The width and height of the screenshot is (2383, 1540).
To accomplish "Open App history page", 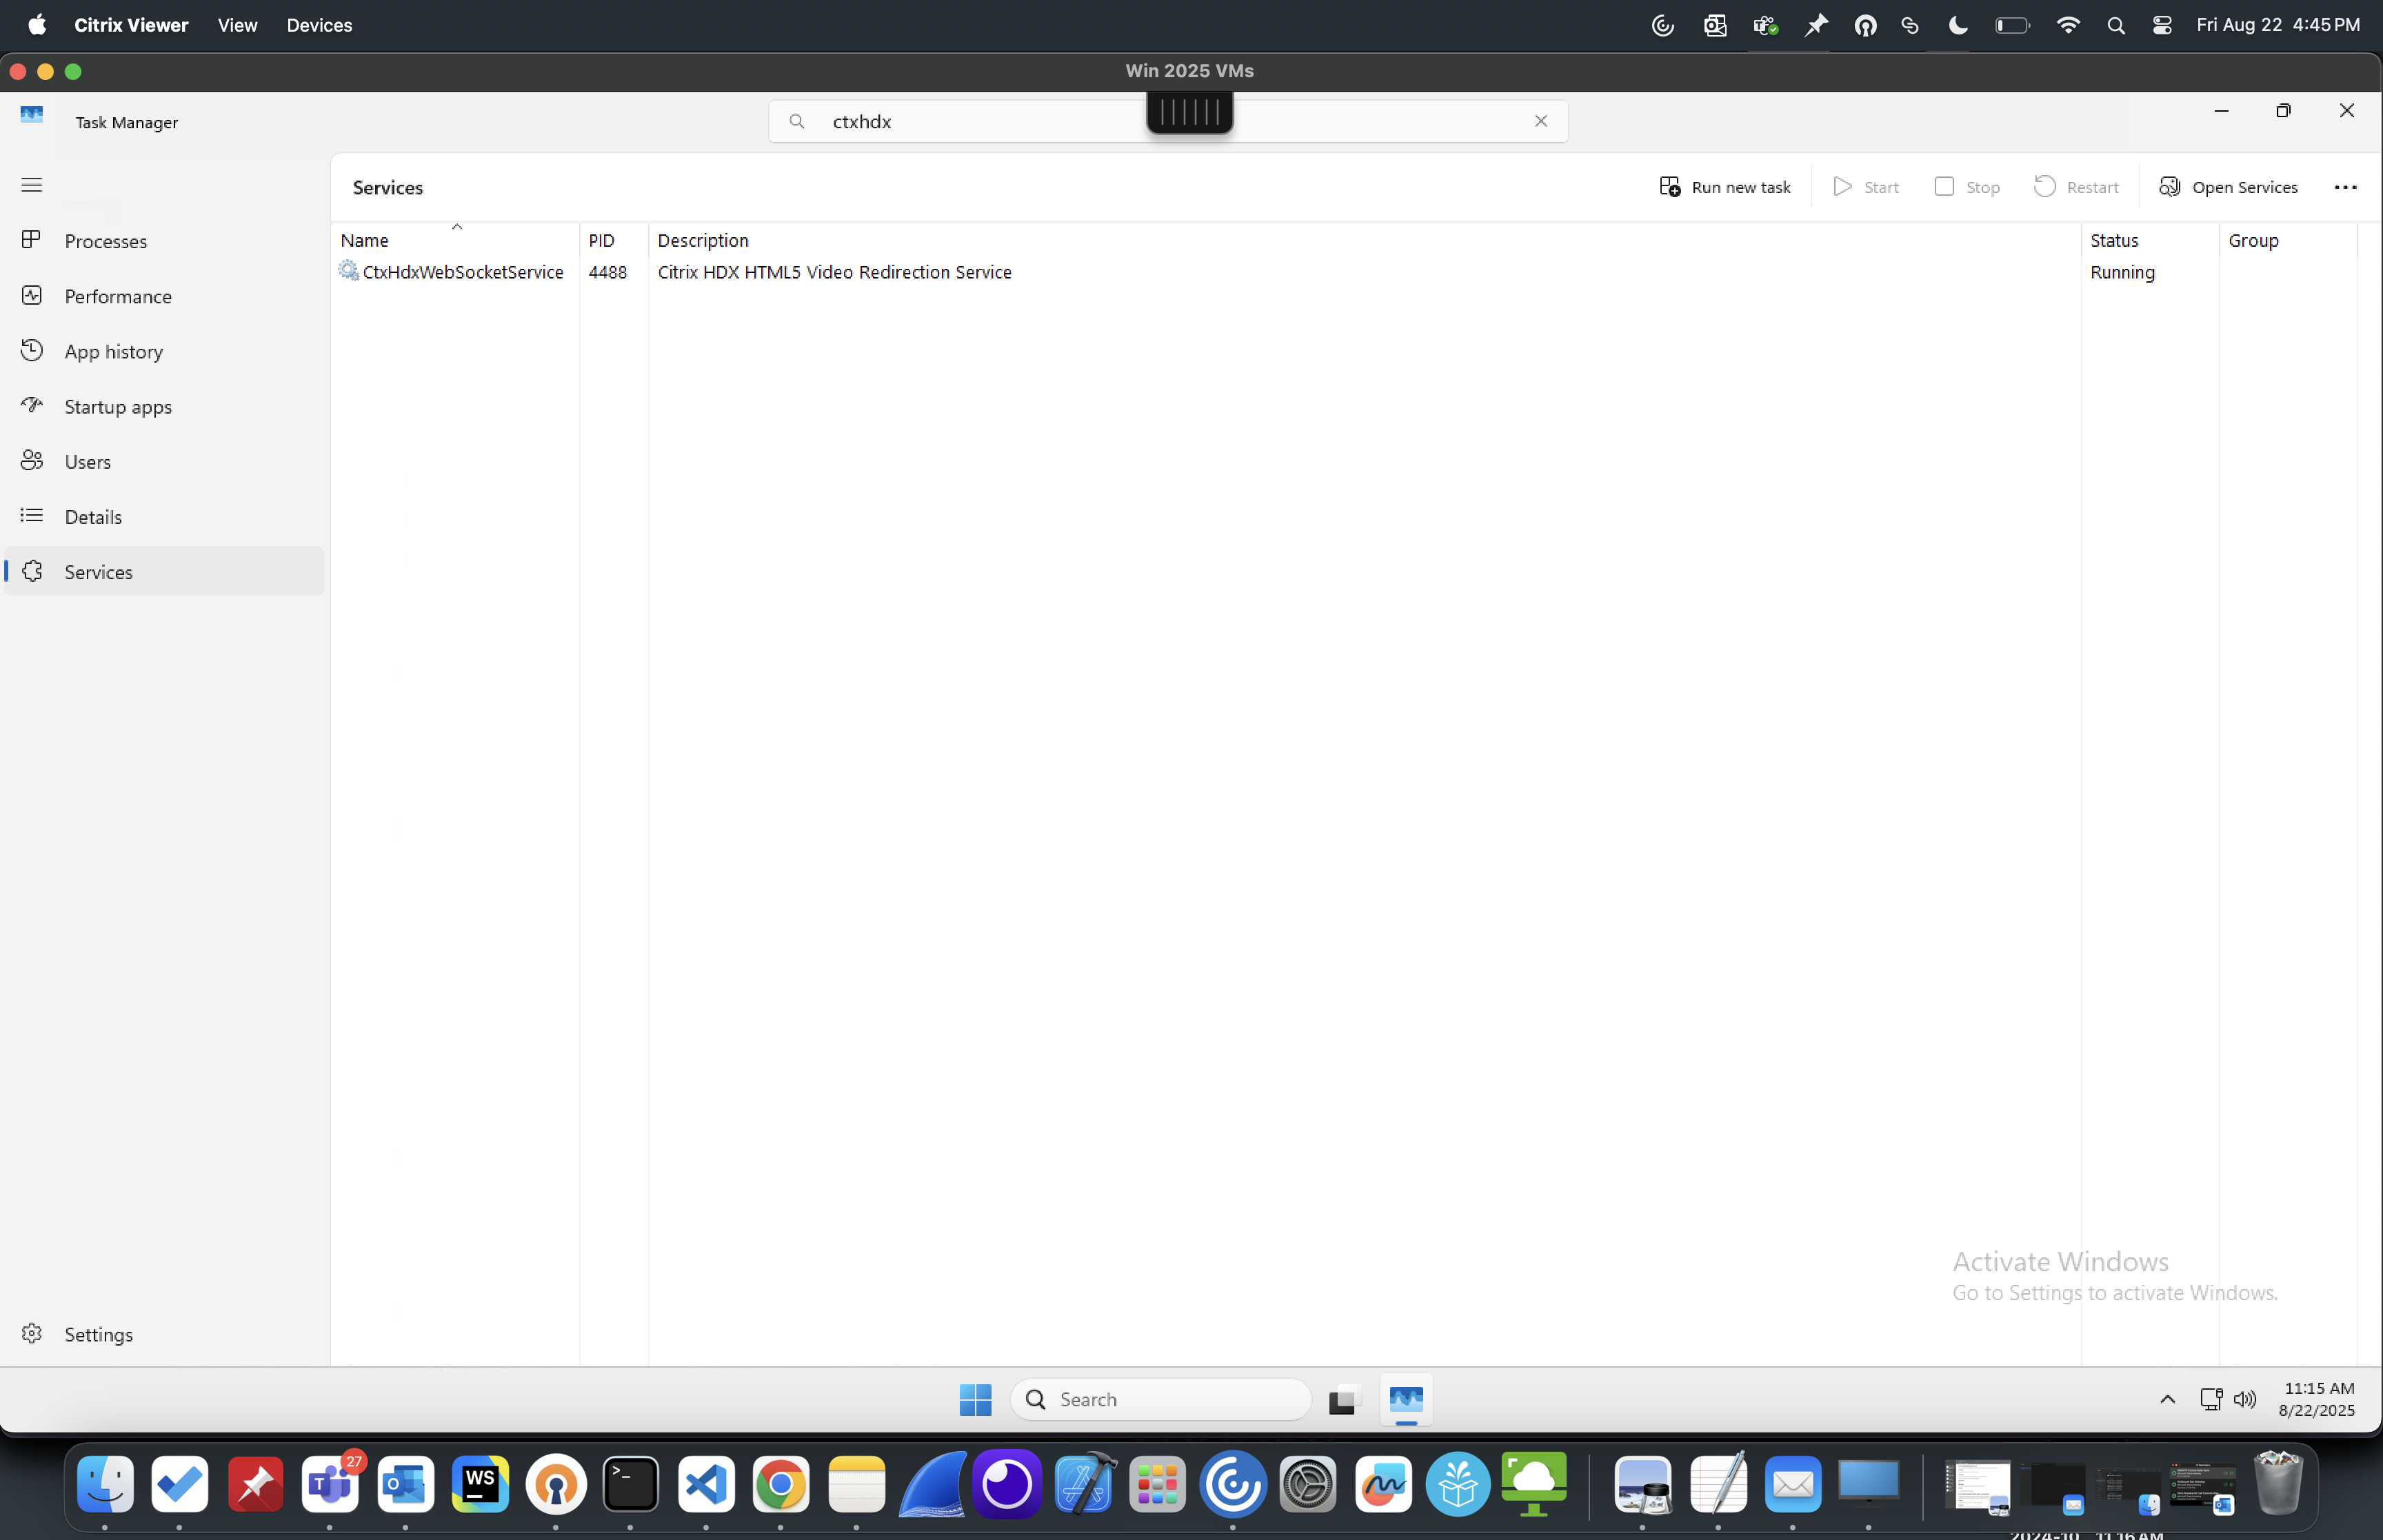I will [x=164, y=351].
